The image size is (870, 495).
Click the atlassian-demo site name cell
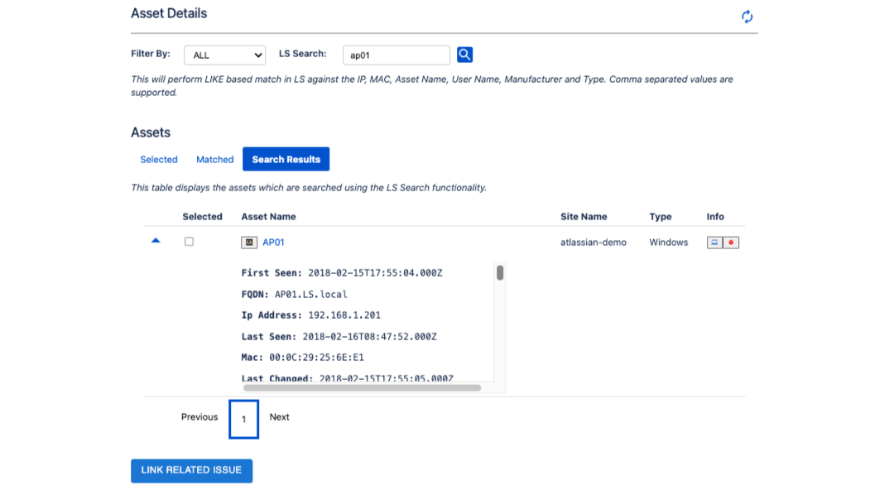[x=593, y=243]
